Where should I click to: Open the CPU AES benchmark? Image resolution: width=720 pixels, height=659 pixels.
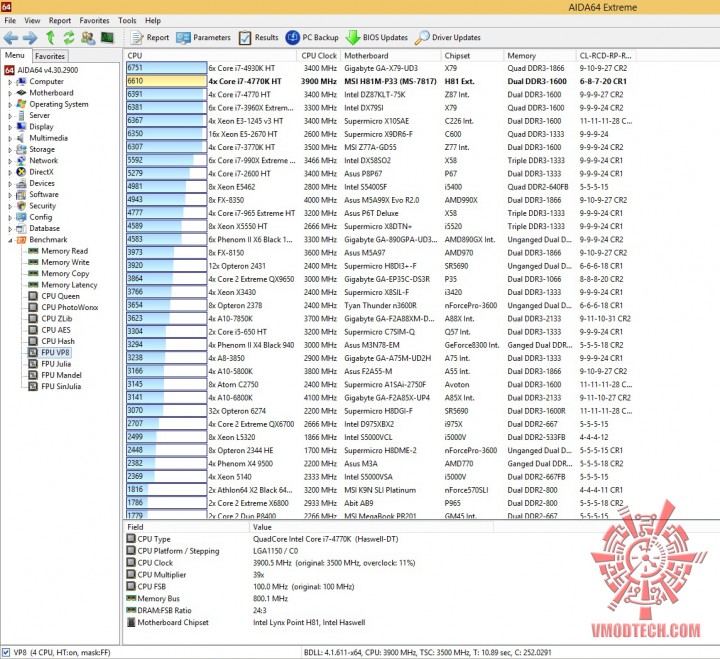click(x=49, y=330)
